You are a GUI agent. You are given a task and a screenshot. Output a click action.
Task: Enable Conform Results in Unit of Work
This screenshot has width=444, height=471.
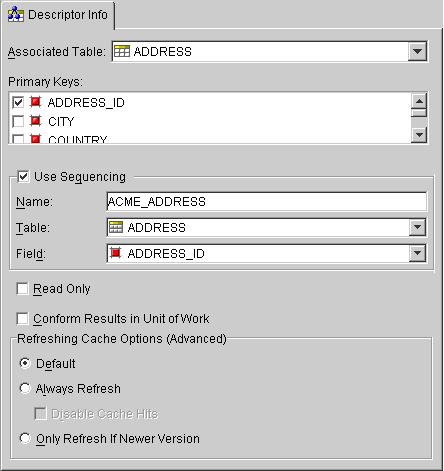click(22, 318)
